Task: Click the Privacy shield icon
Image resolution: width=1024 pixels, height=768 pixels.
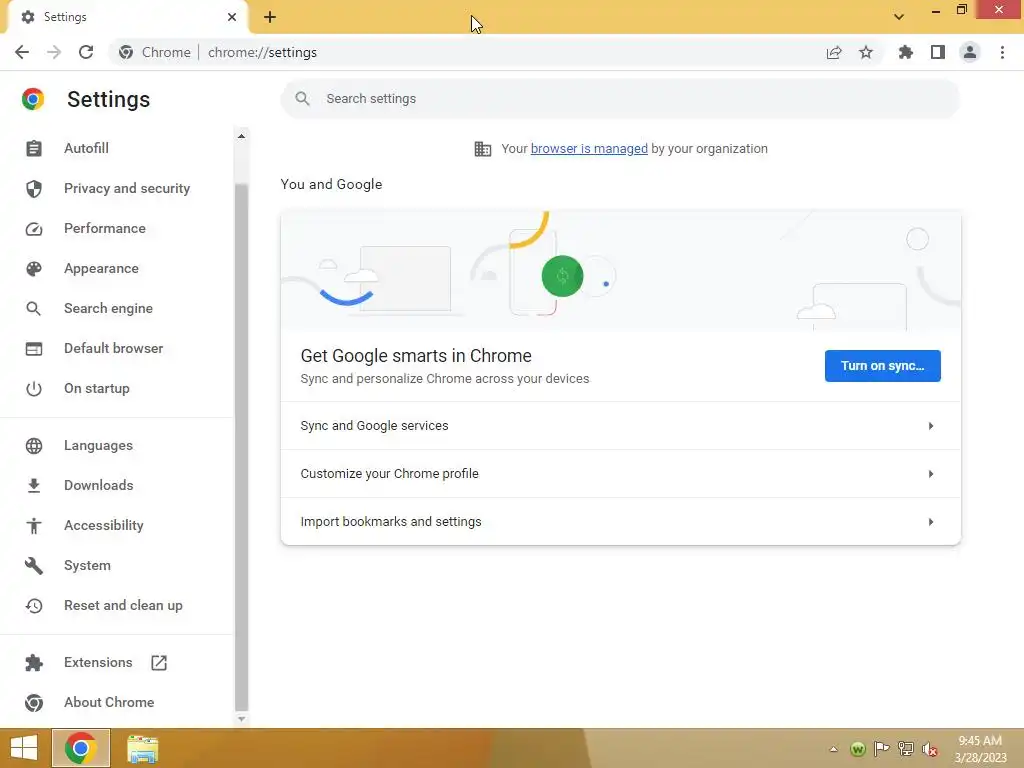Action: (x=34, y=189)
